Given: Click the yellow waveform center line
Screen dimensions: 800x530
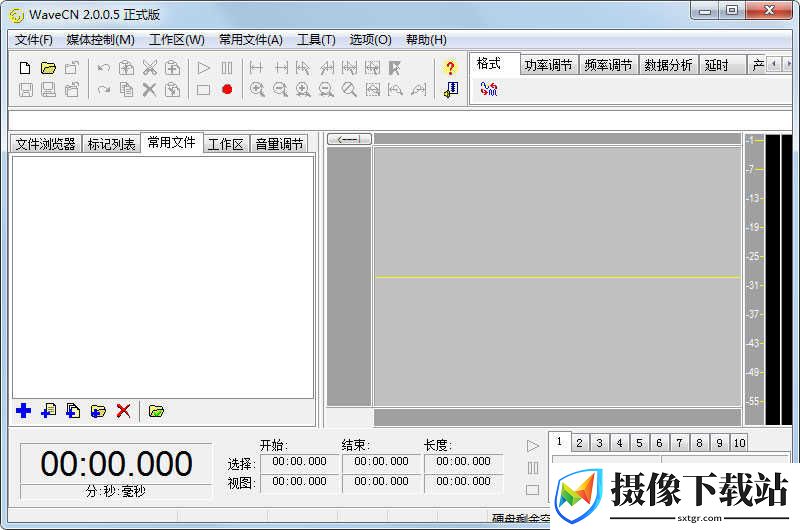Looking at the screenshot, I should (x=558, y=277).
